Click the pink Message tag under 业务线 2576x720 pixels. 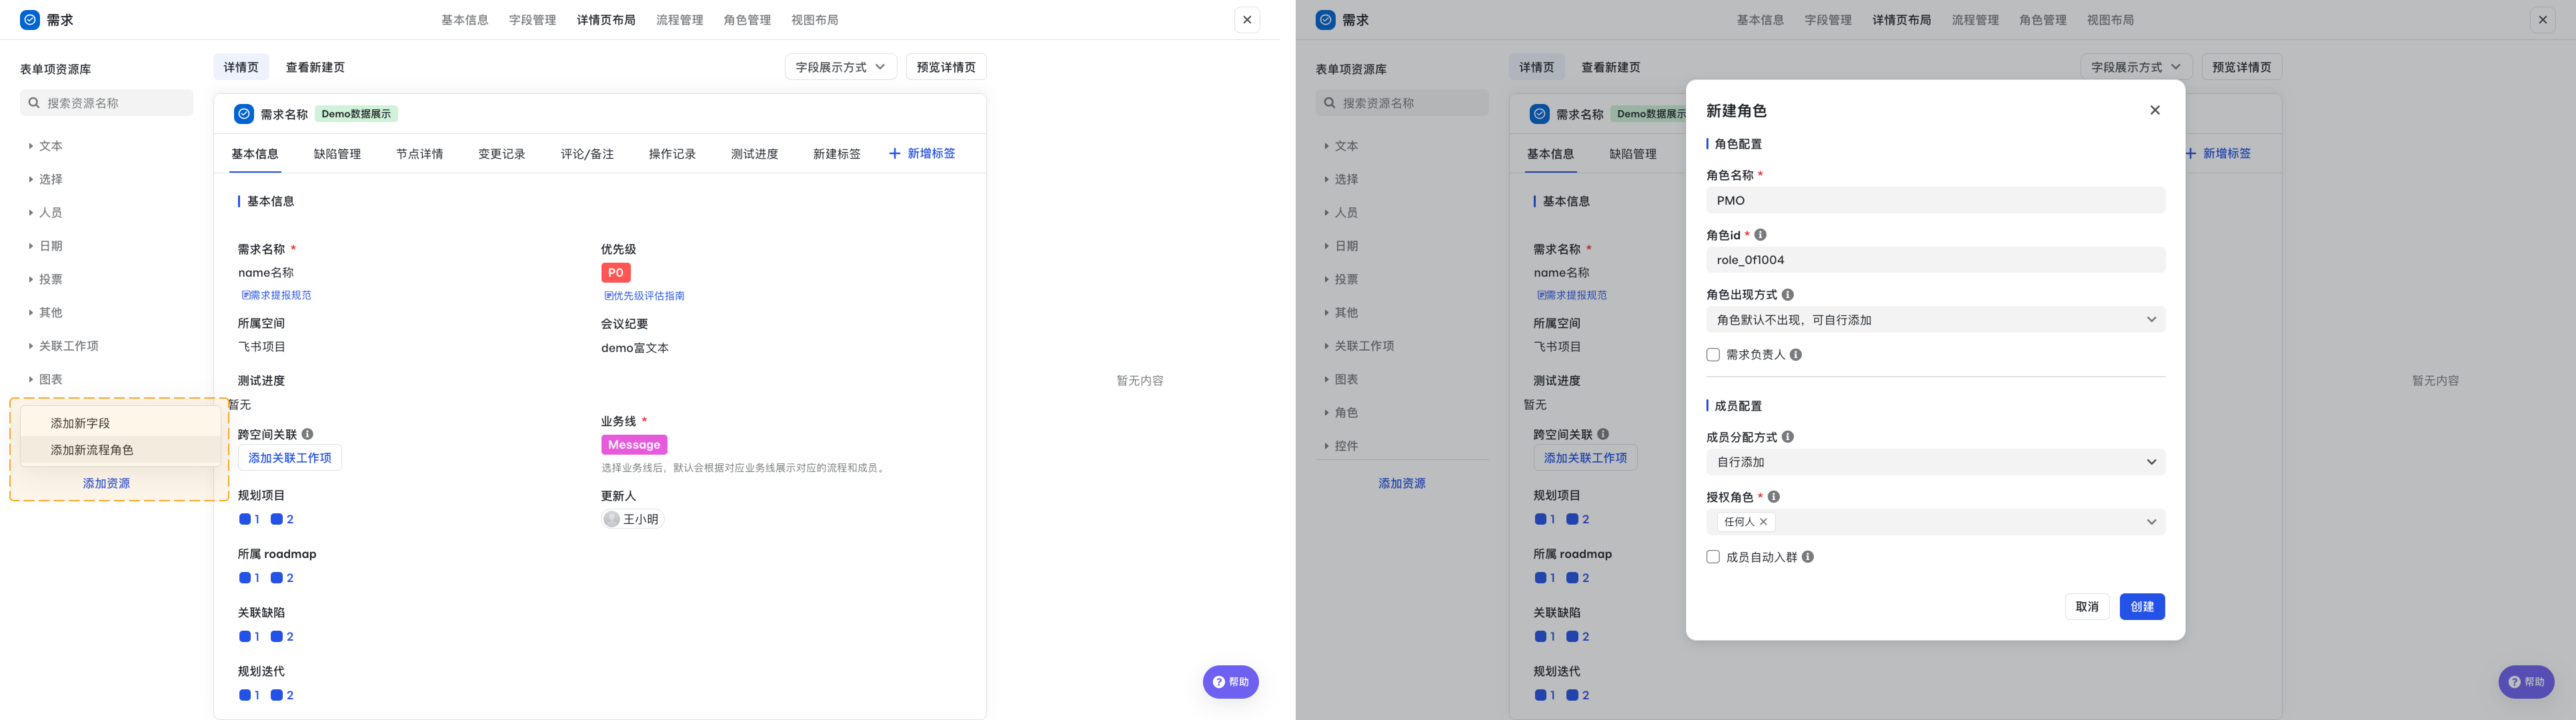pyautogui.click(x=634, y=445)
